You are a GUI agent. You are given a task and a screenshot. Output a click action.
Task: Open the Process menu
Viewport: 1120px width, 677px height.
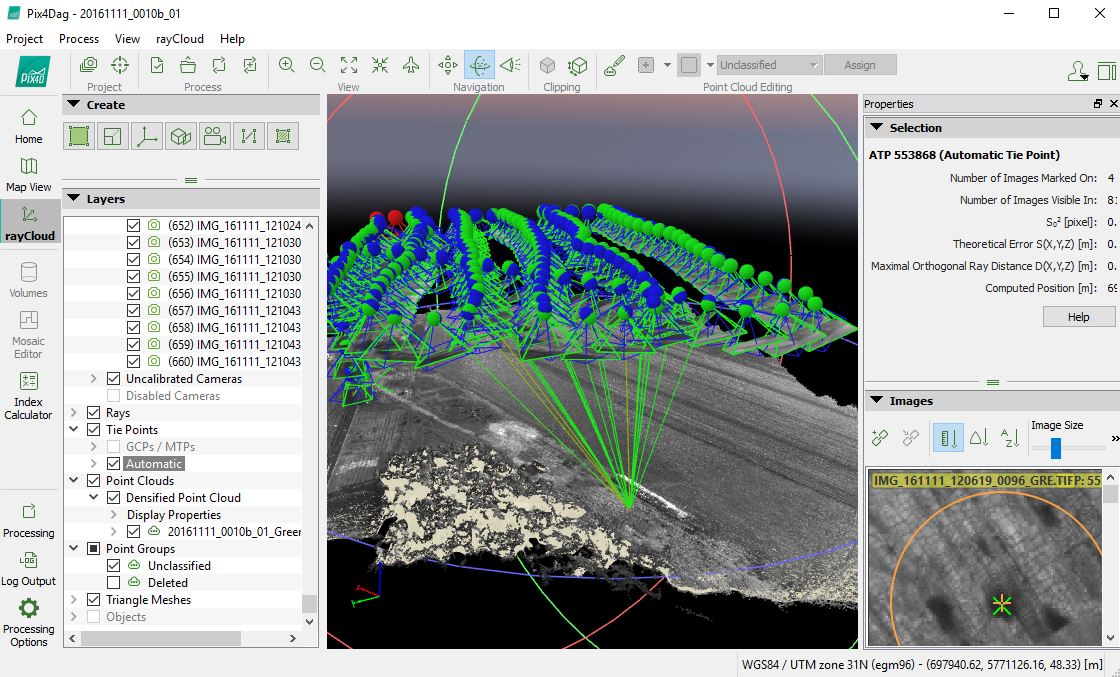pyautogui.click(x=79, y=39)
